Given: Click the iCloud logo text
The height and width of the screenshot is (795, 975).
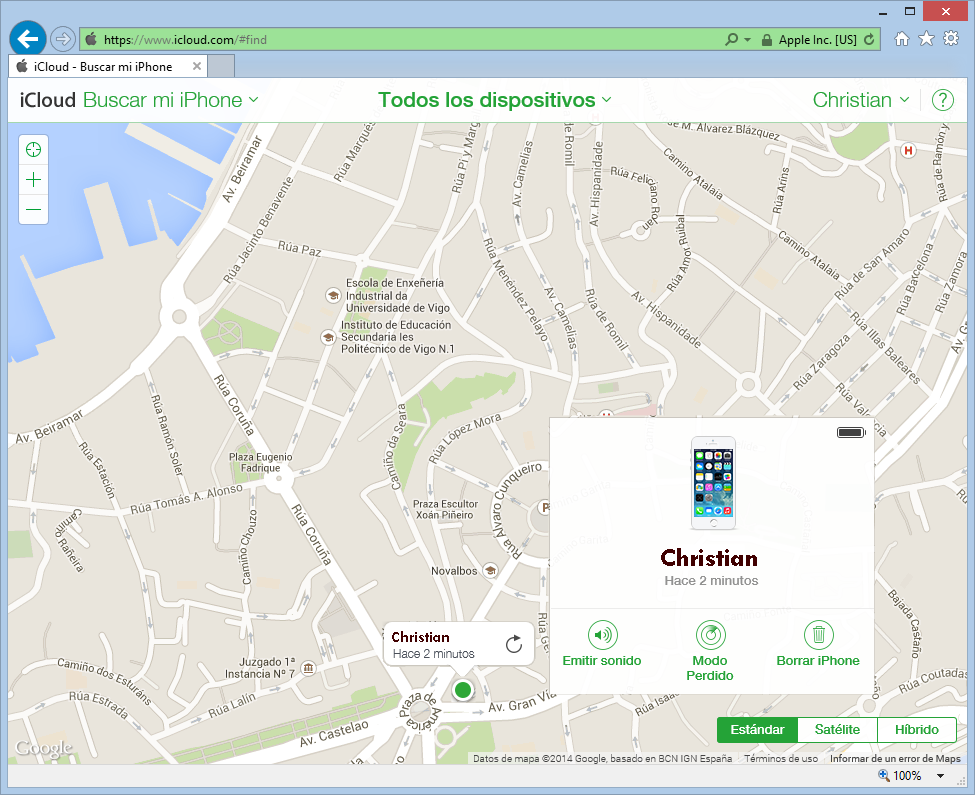Looking at the screenshot, I should click(x=47, y=100).
